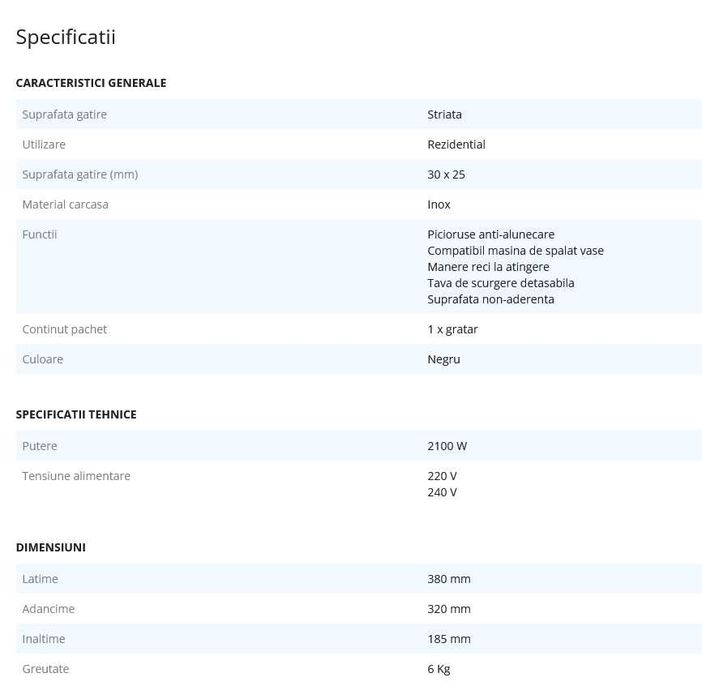Select the Inox material value
Image resolution: width=702 pixels, height=700 pixels.
(x=439, y=205)
